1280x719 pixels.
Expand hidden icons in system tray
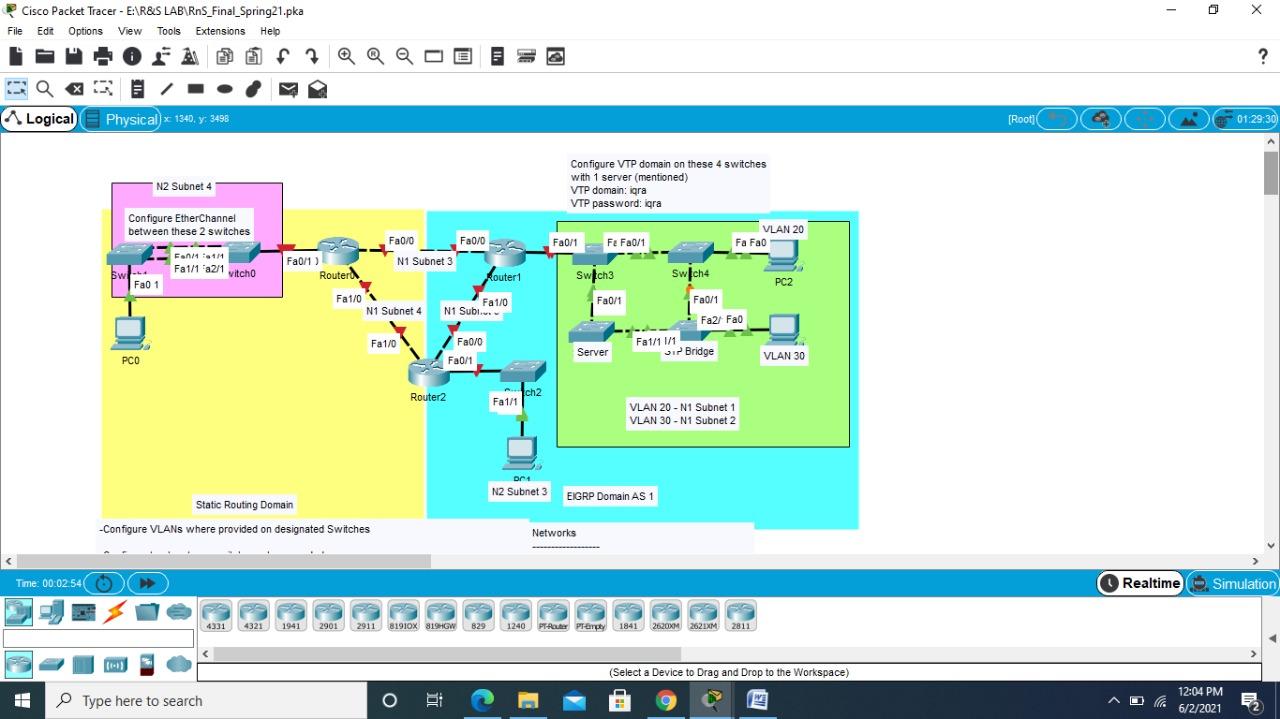point(1113,700)
